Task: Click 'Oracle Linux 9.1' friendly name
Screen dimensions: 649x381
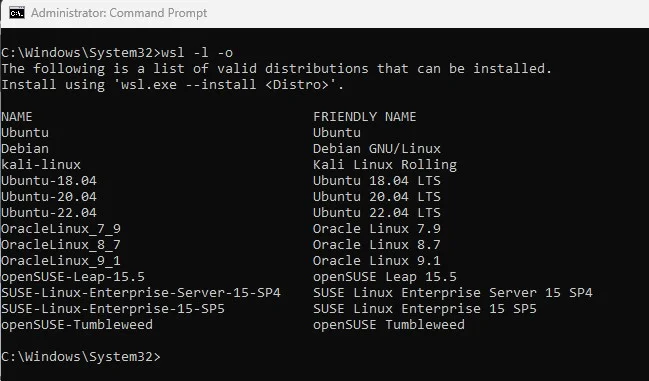Action: click(377, 261)
